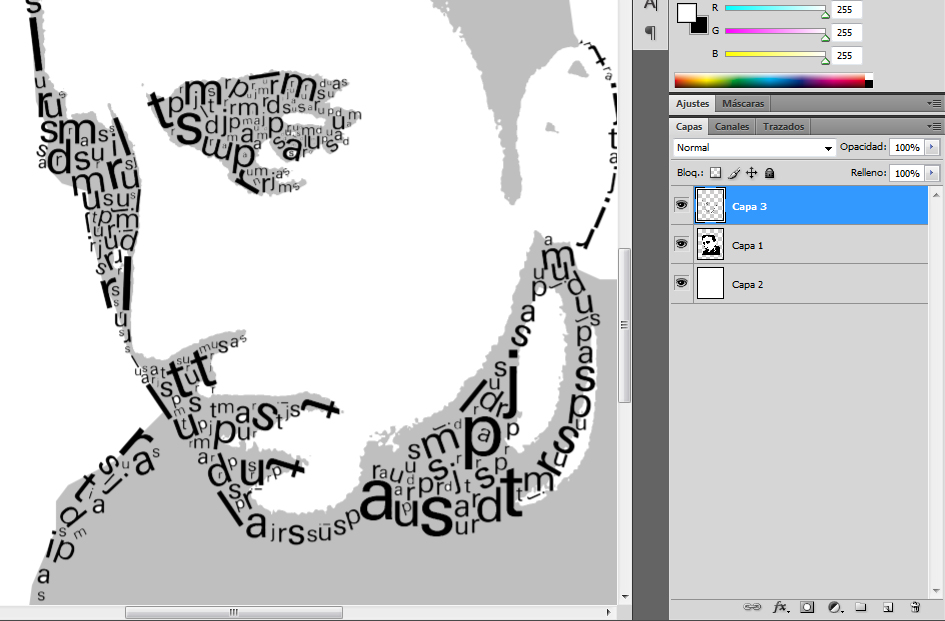Viewport: 945px width, 621px height.
Task: Lock layer position move icon
Action: coord(752,173)
